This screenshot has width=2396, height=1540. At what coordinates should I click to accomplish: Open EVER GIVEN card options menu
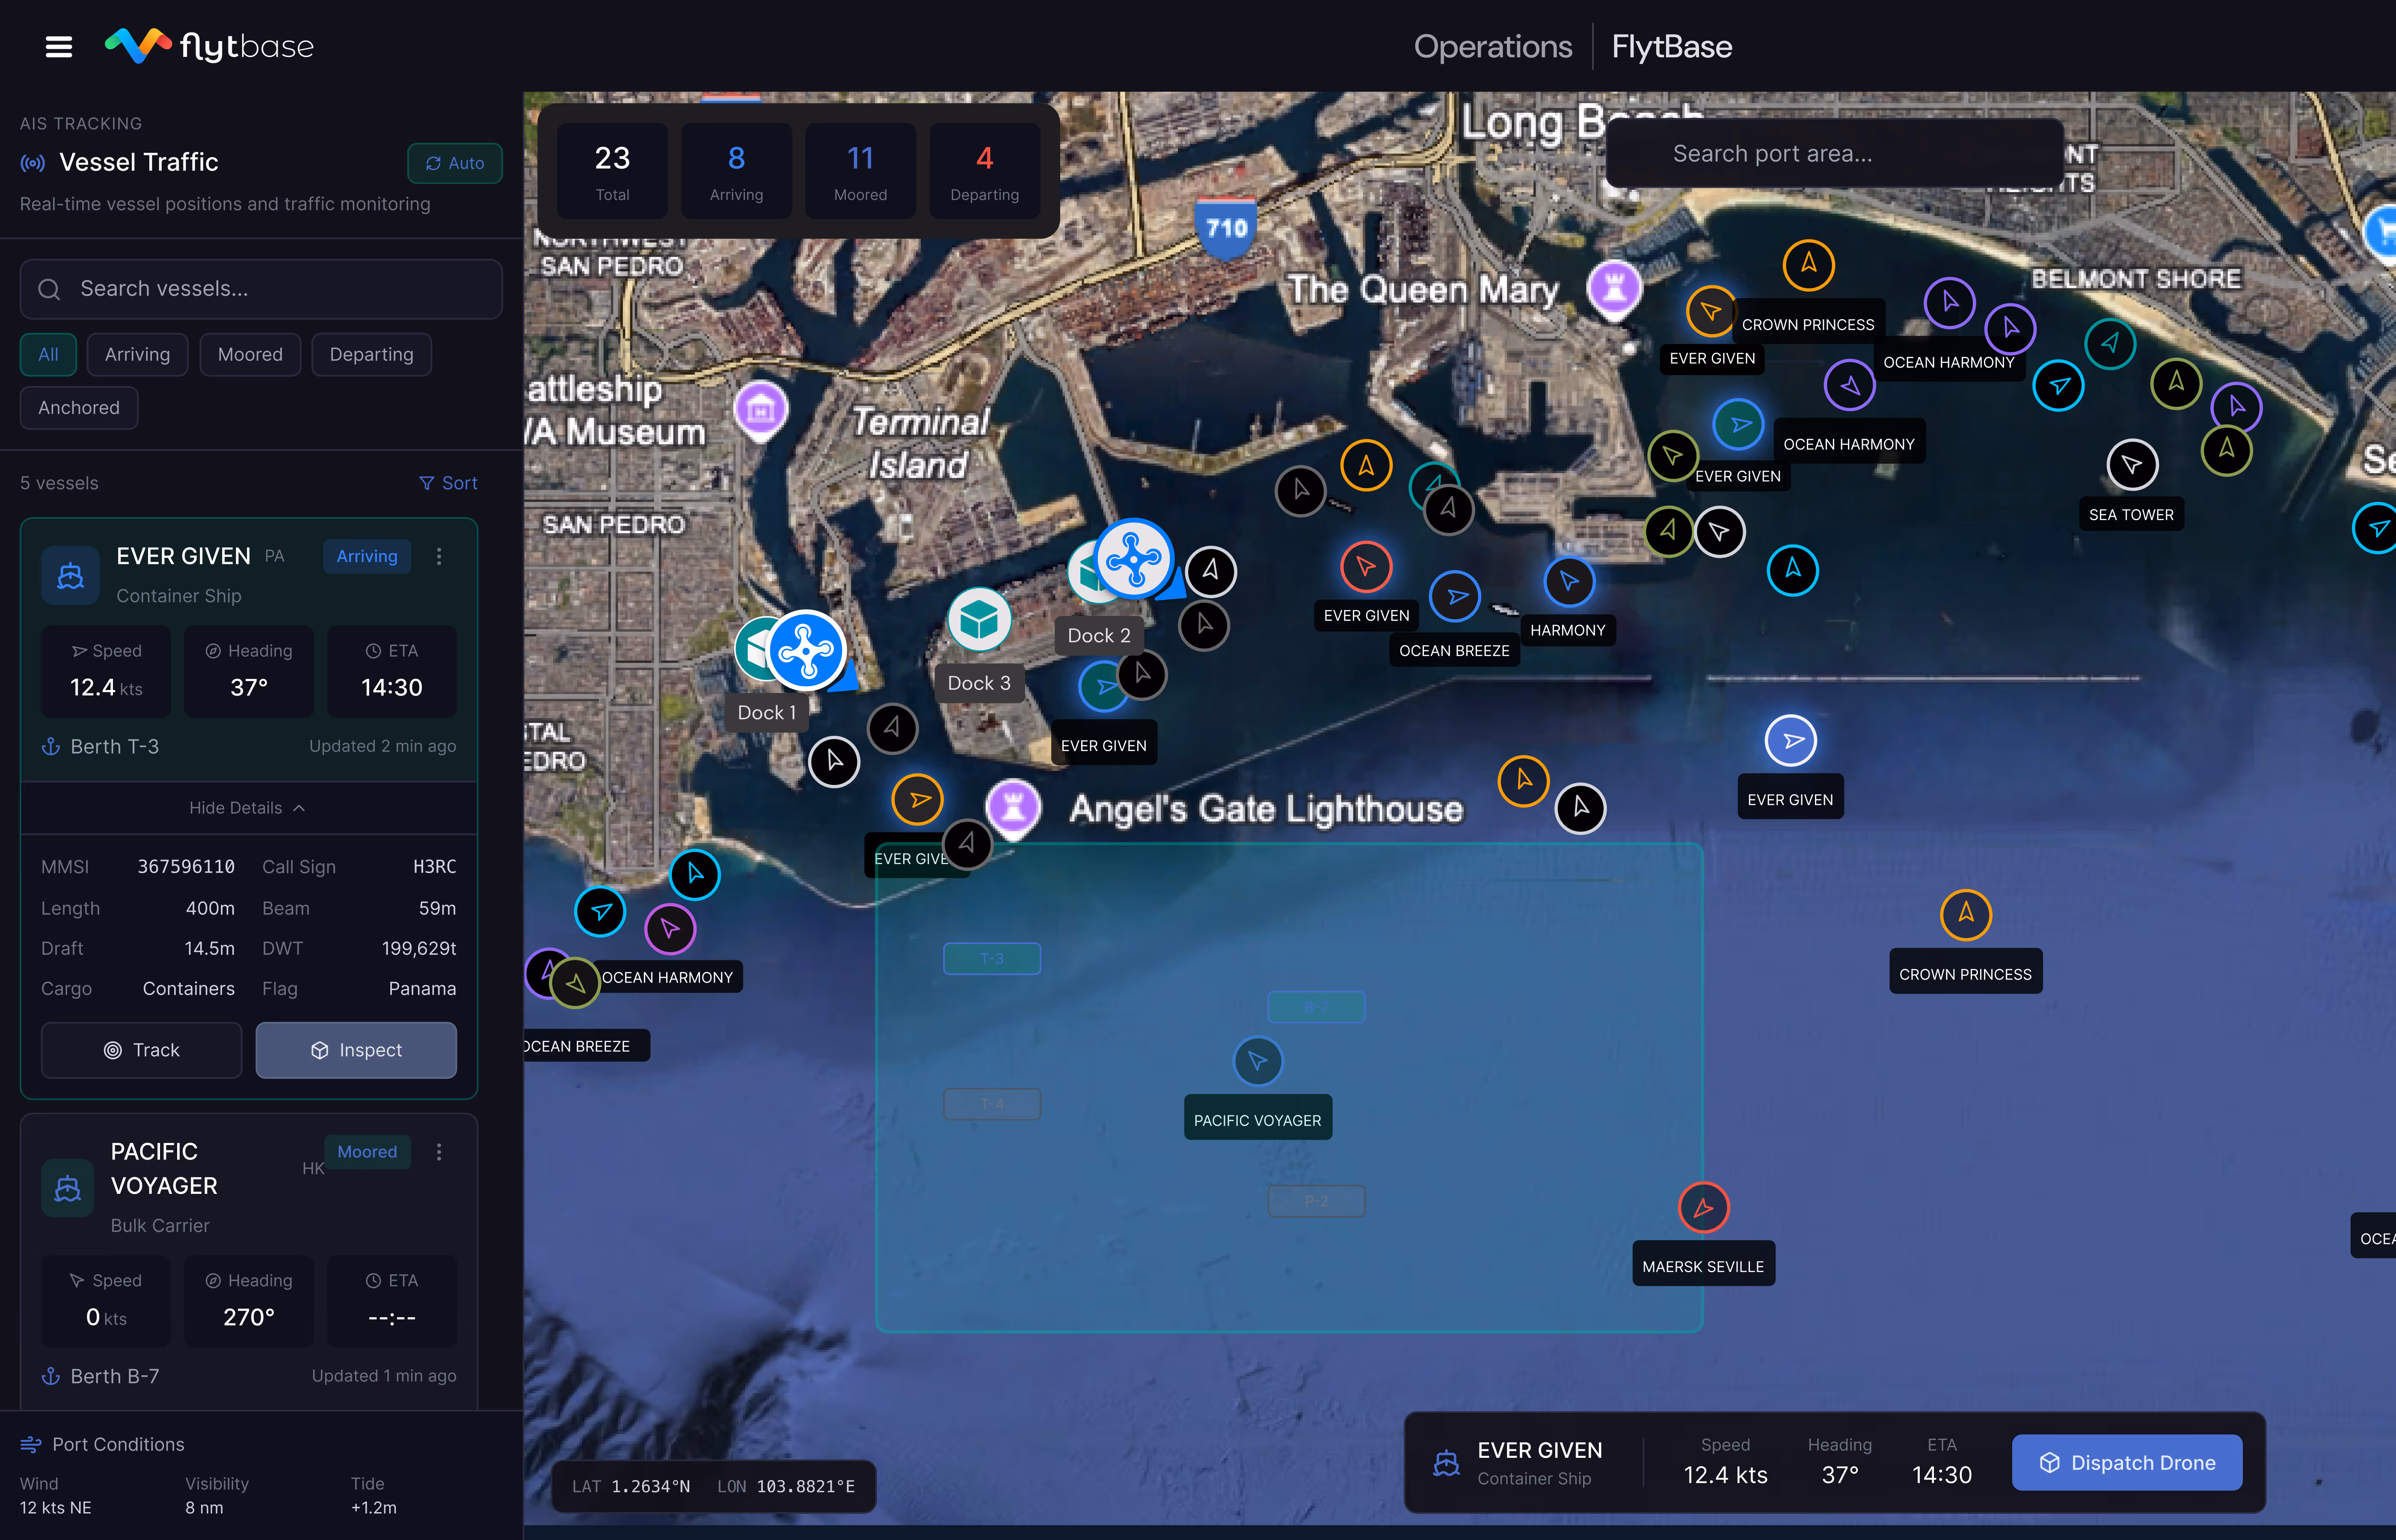click(x=439, y=557)
